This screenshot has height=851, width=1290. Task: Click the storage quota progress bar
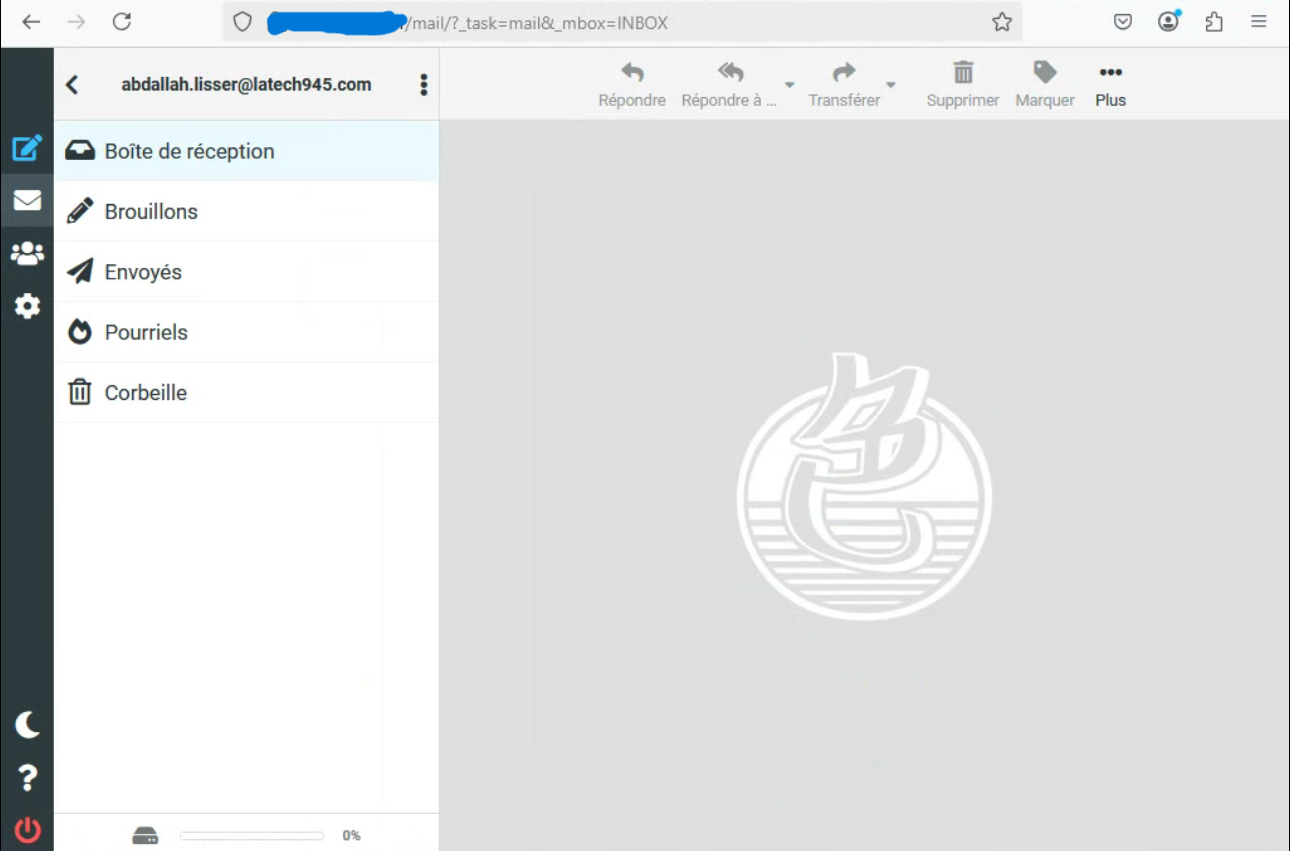(x=252, y=836)
